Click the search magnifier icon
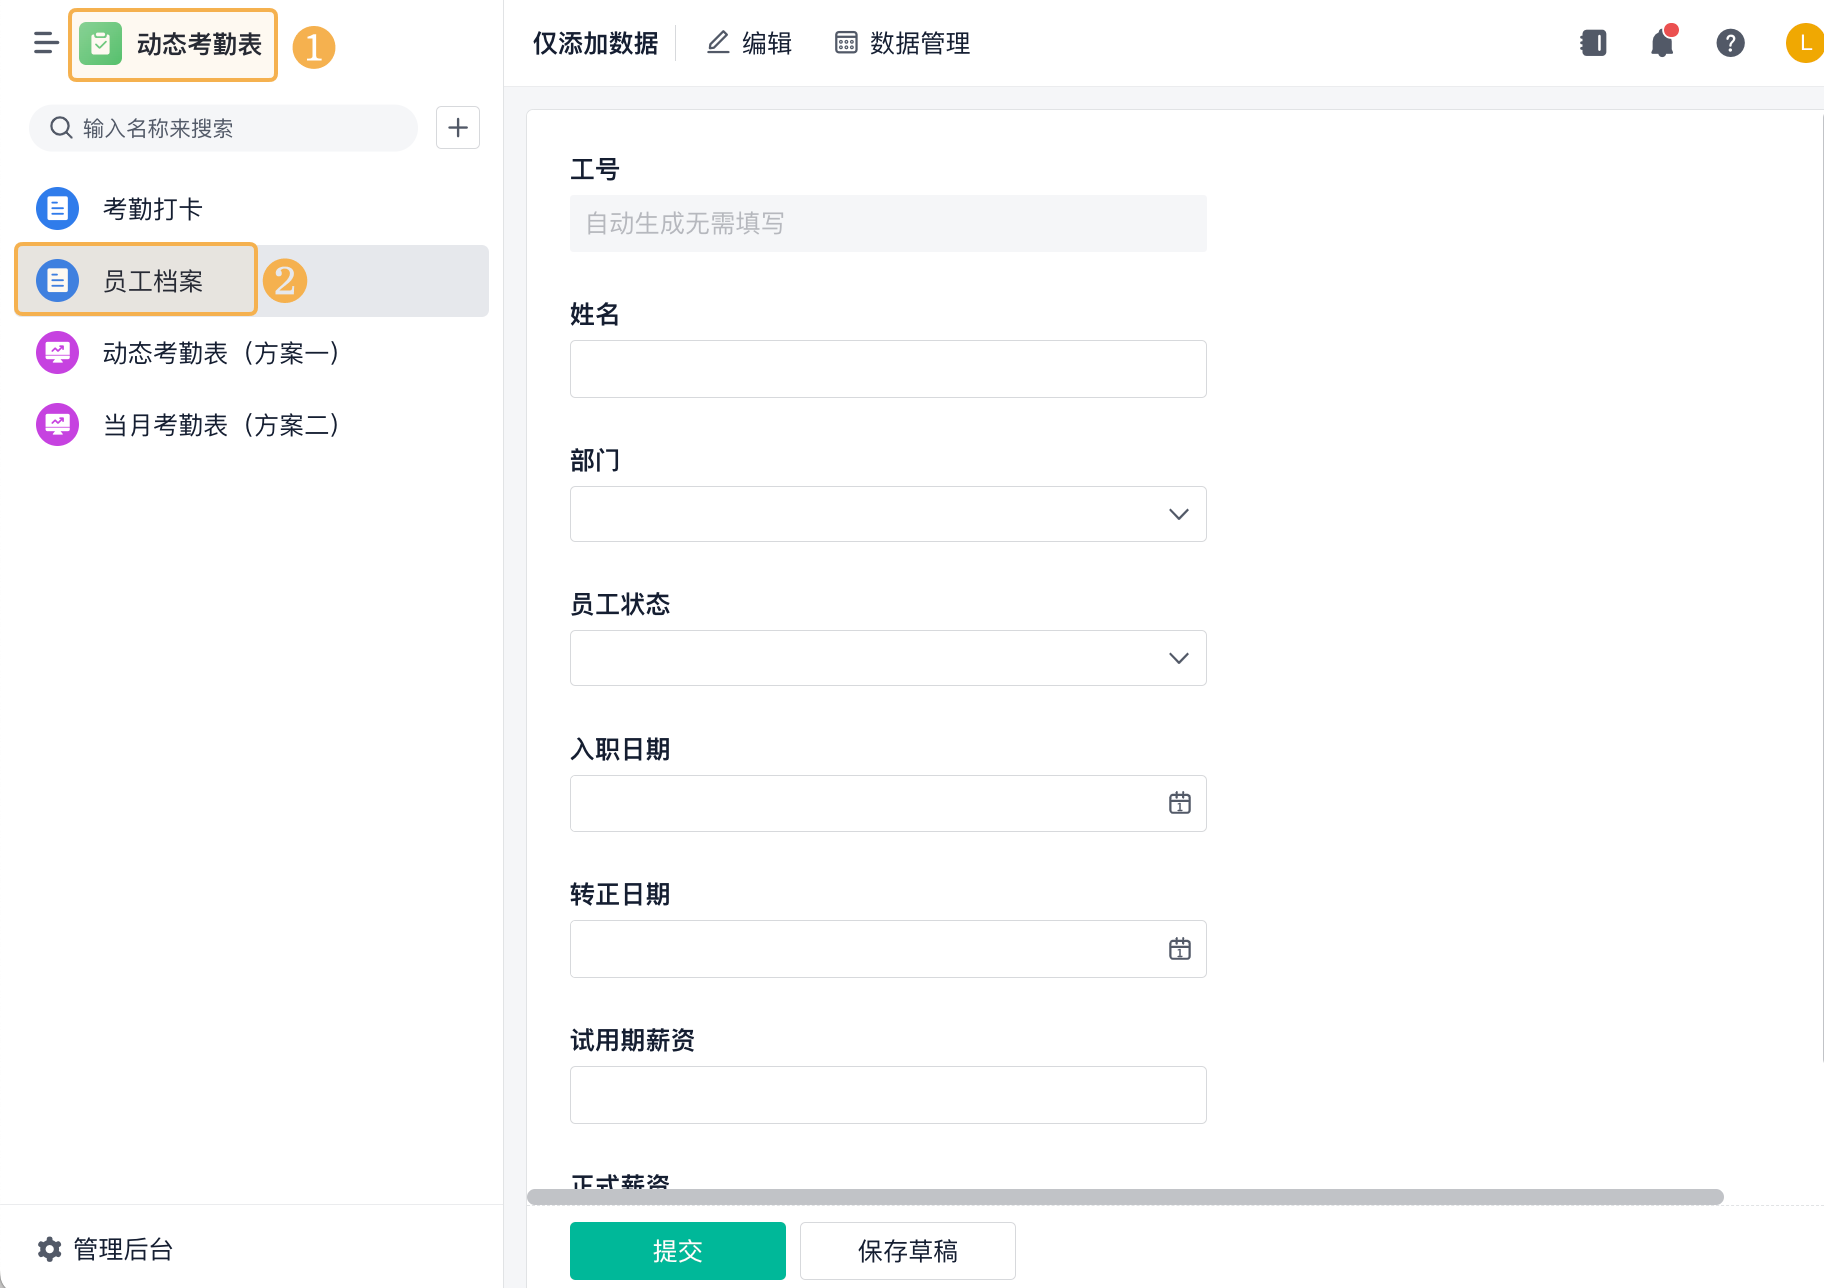This screenshot has height=1288, width=1824. pos(61,128)
